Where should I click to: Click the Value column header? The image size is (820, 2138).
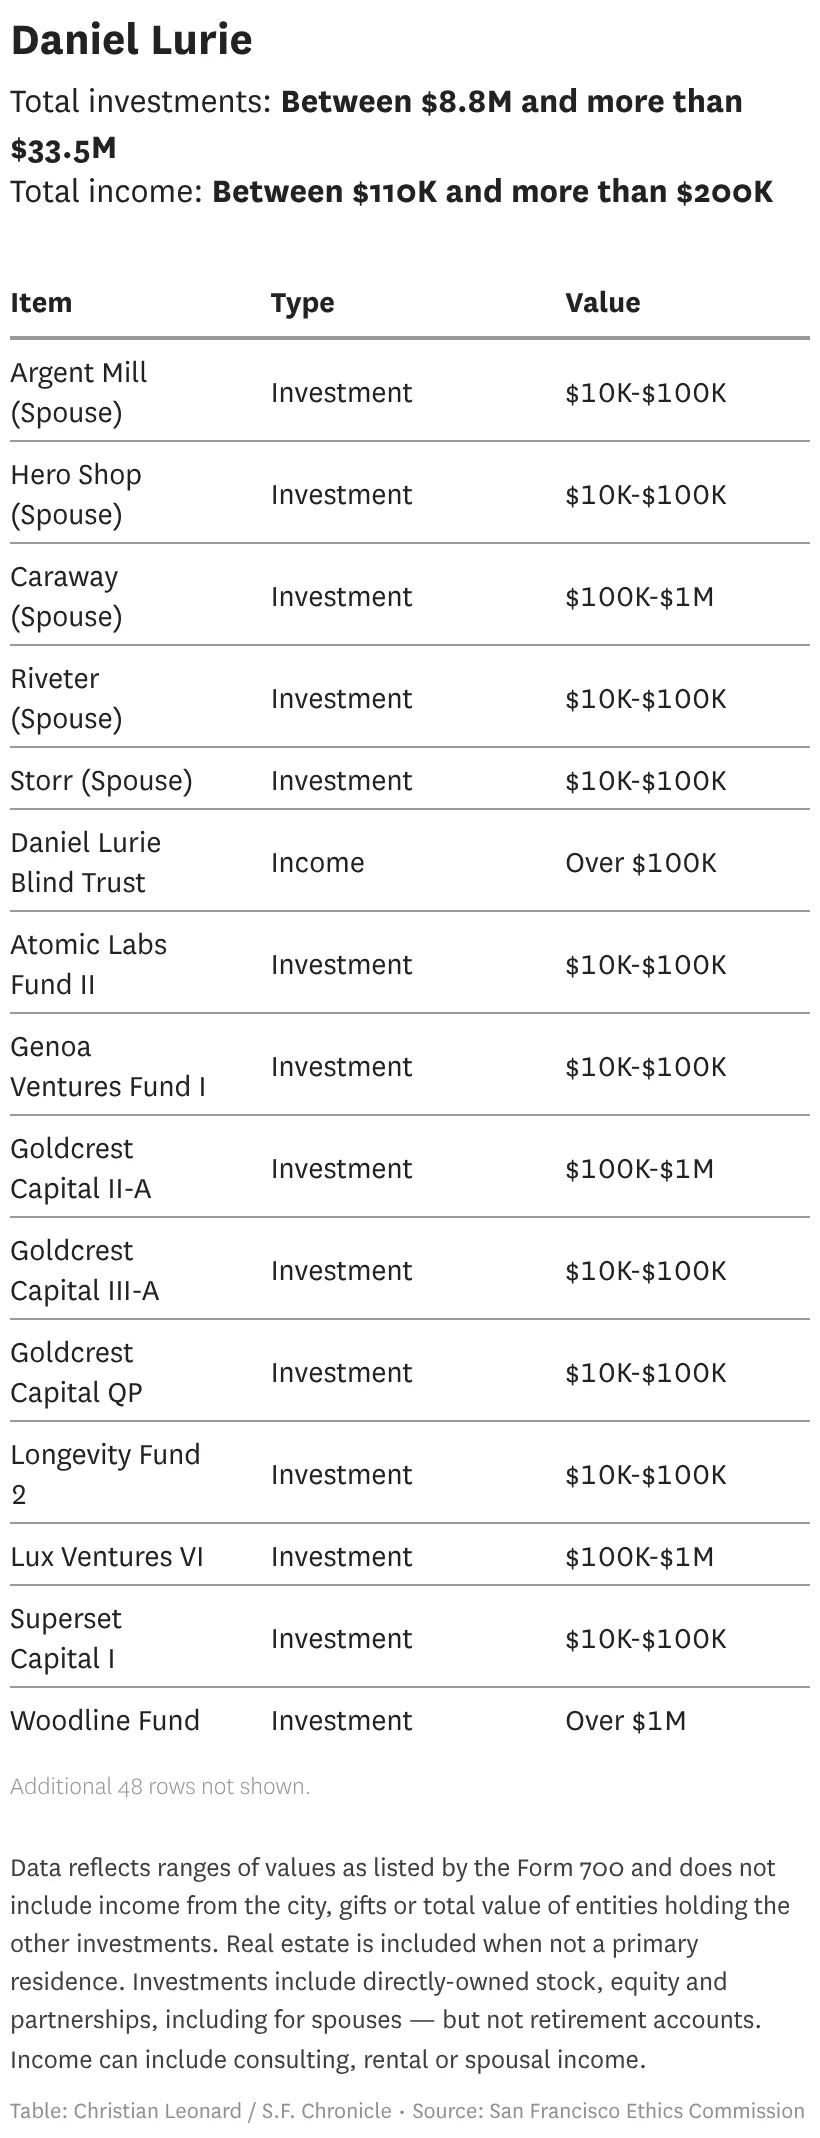click(x=602, y=302)
